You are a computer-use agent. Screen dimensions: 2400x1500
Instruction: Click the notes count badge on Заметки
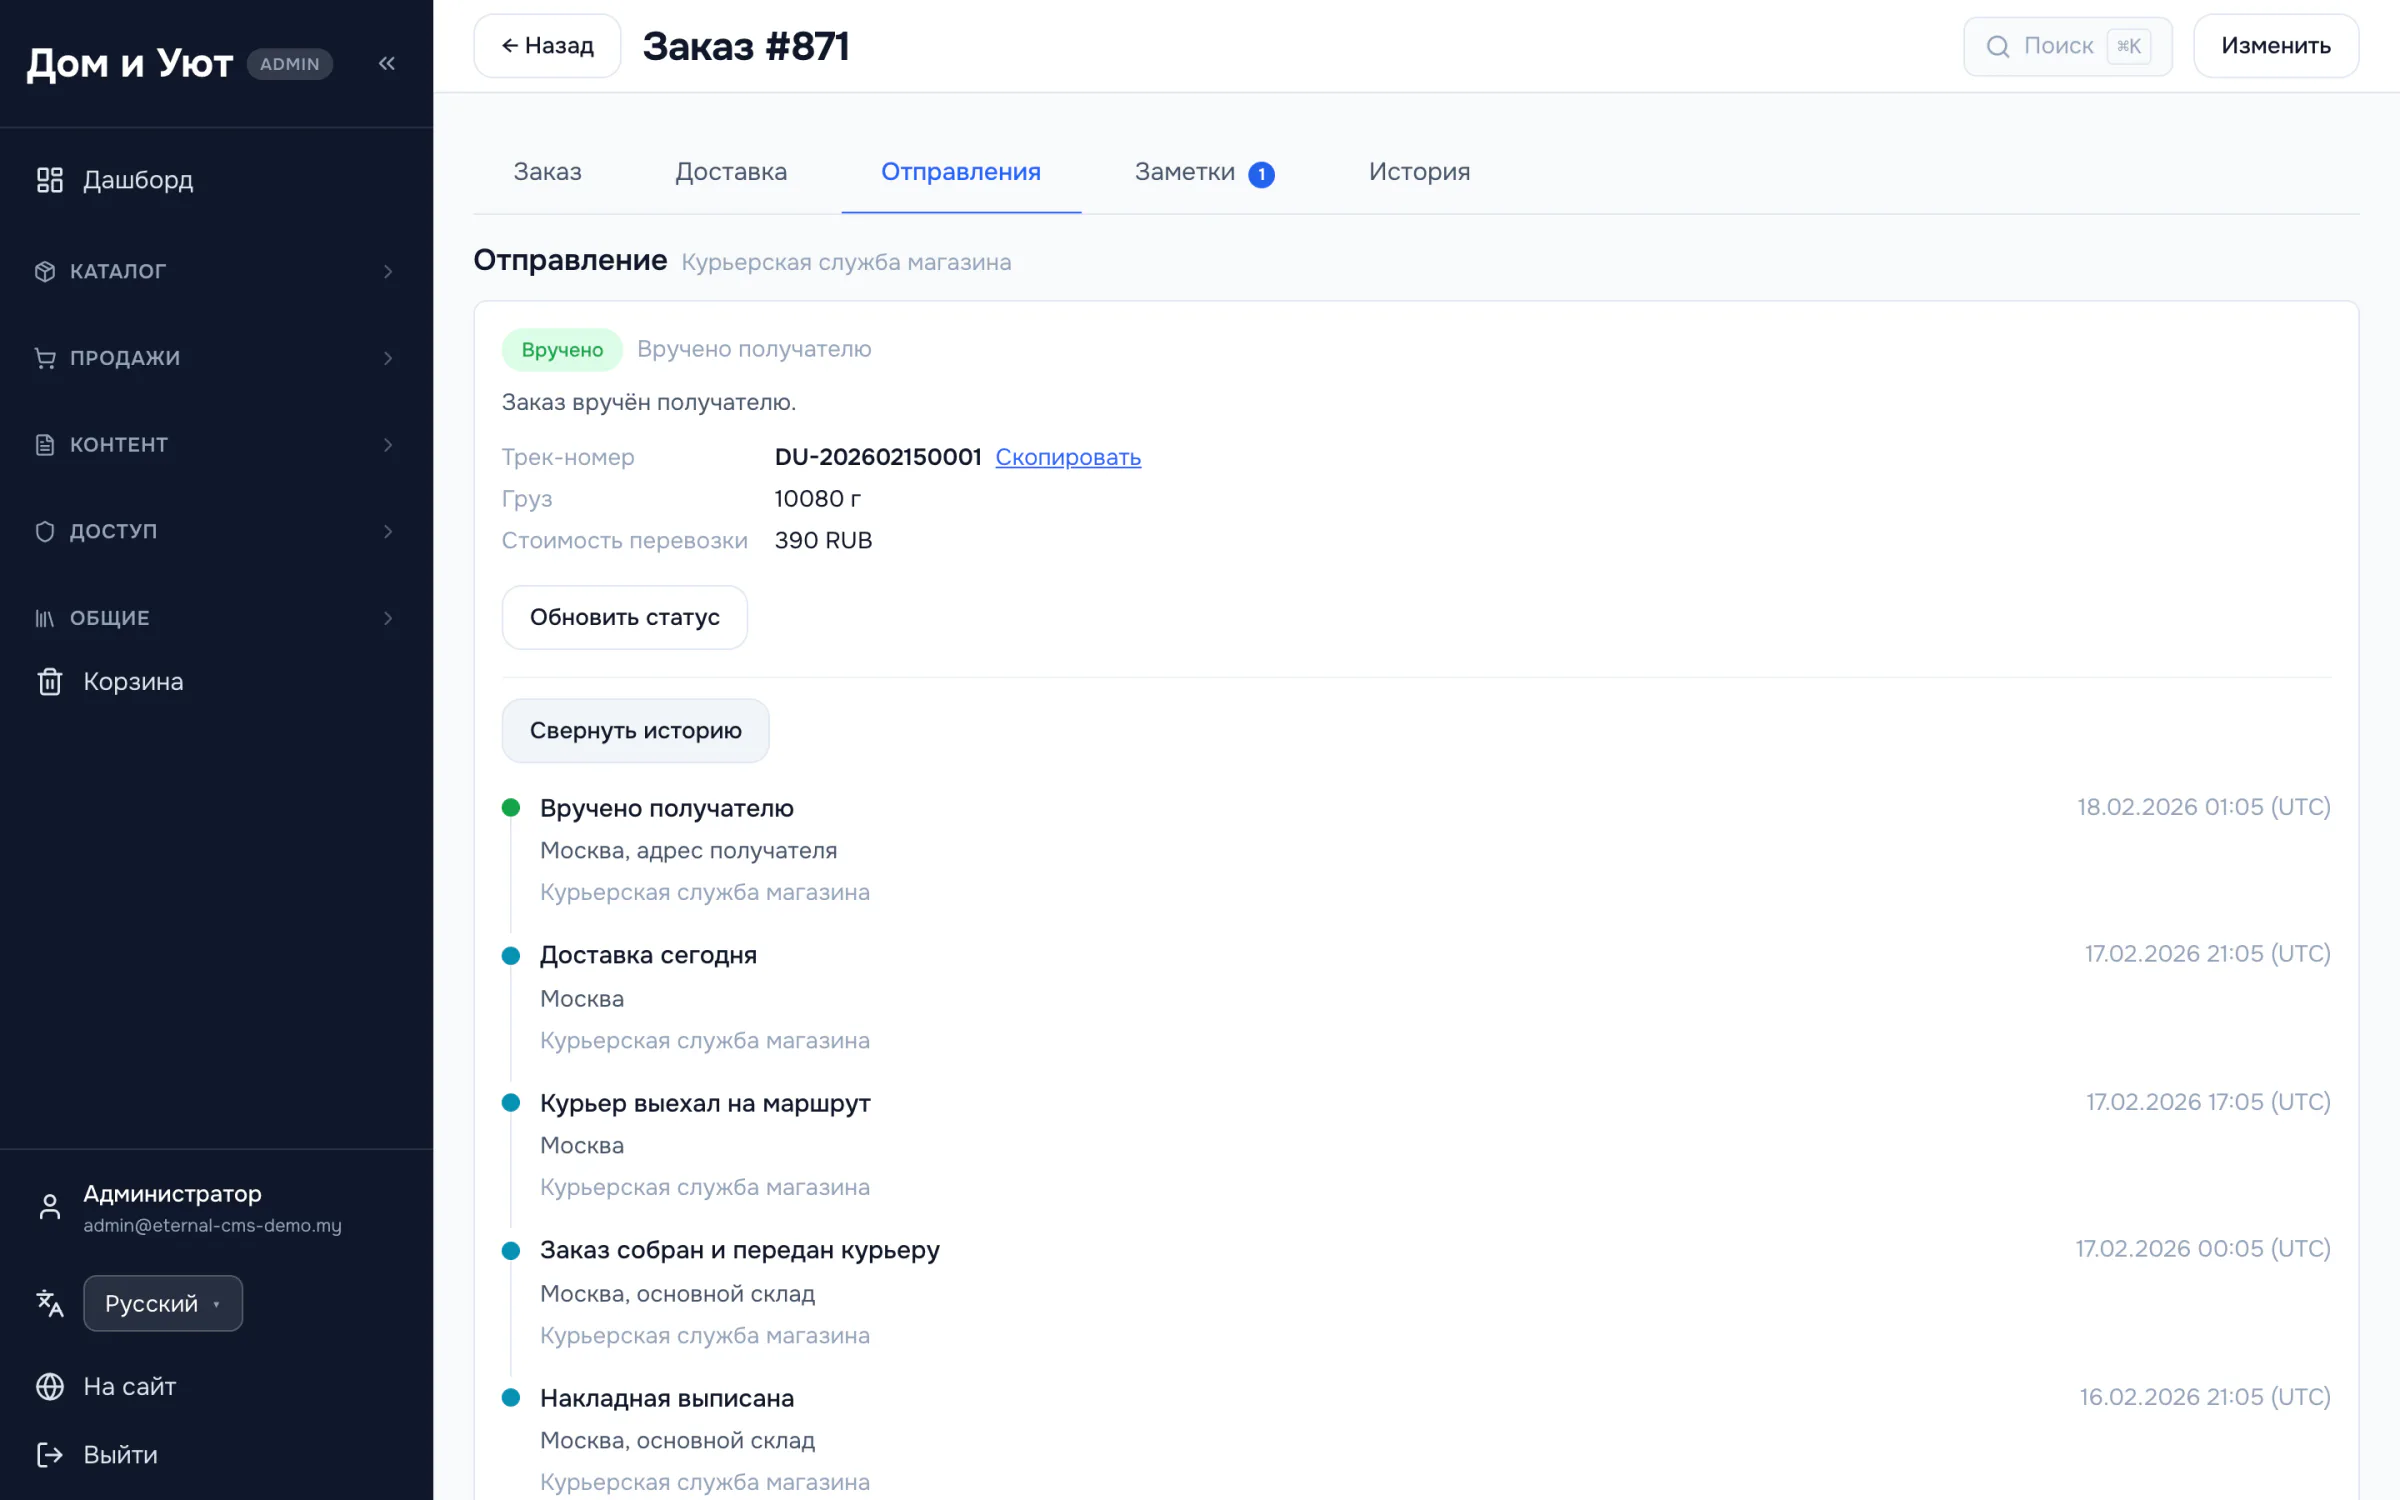coord(1261,174)
